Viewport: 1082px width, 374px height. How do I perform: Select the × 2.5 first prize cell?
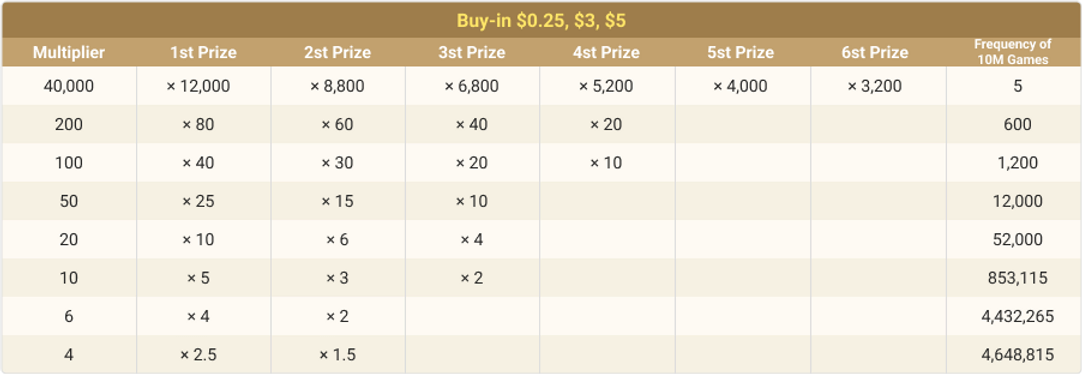198,355
